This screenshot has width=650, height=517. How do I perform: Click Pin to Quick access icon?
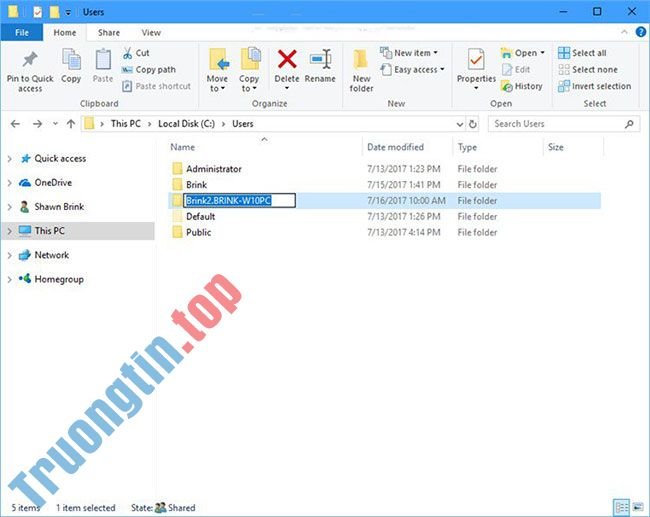pos(30,60)
